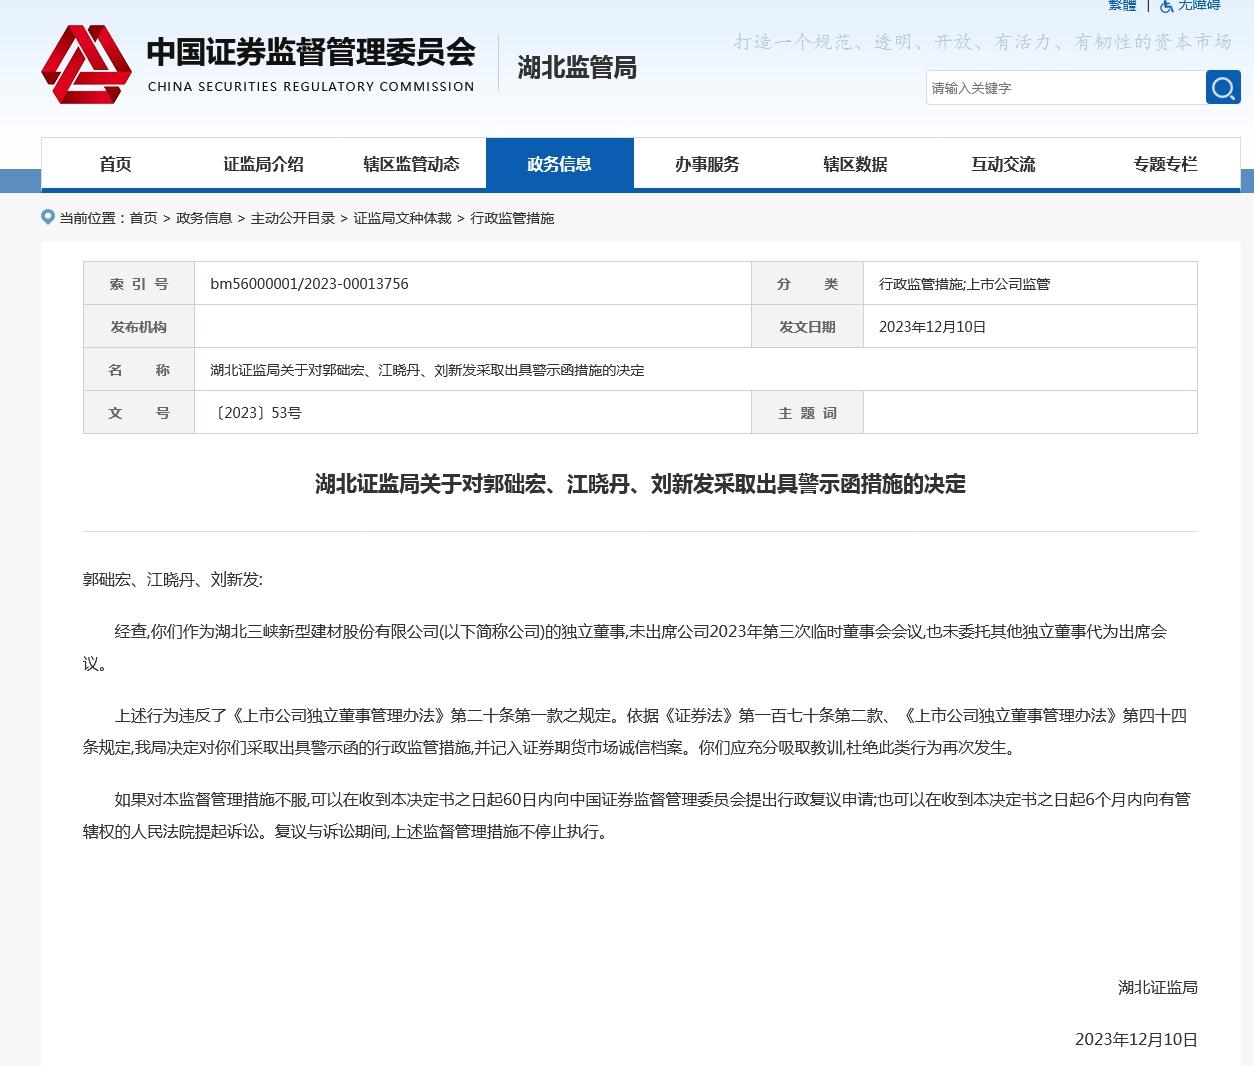The image size is (1254, 1066).
Task: Click the 发文日期 label cell
Action: (x=807, y=327)
